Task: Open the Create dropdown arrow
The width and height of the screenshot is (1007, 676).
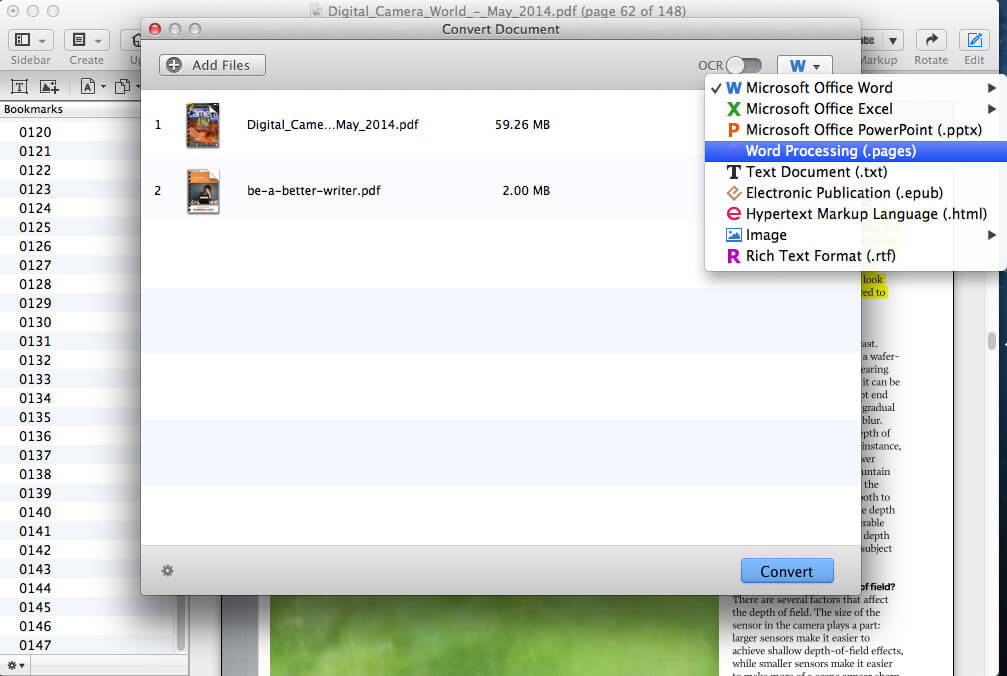Action: click(98, 41)
